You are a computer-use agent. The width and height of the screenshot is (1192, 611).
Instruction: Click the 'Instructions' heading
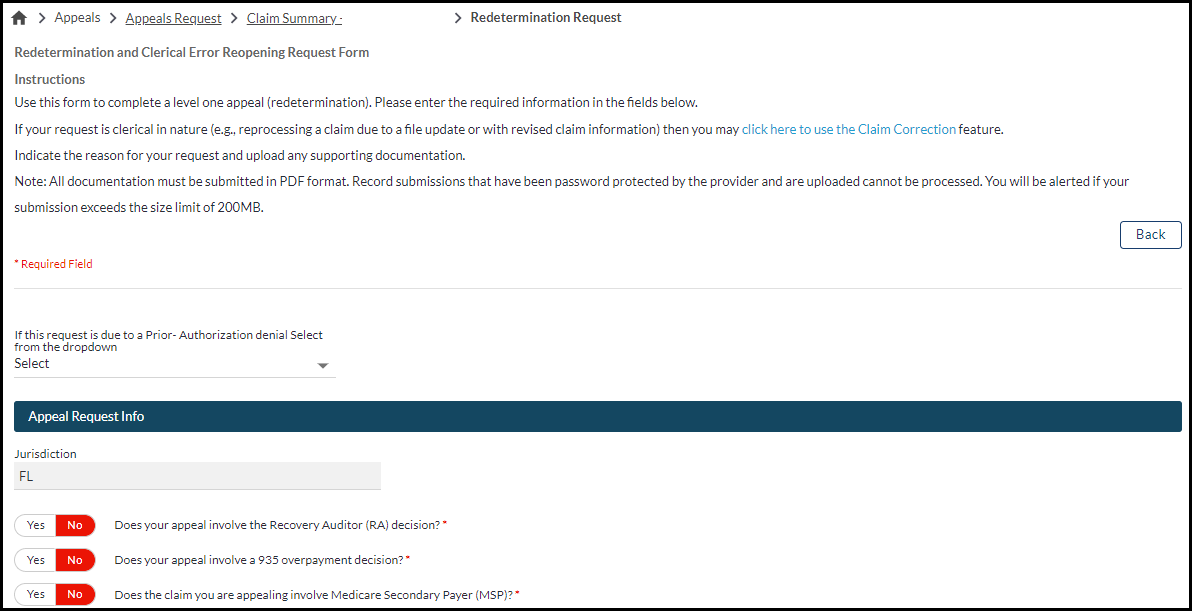point(49,79)
